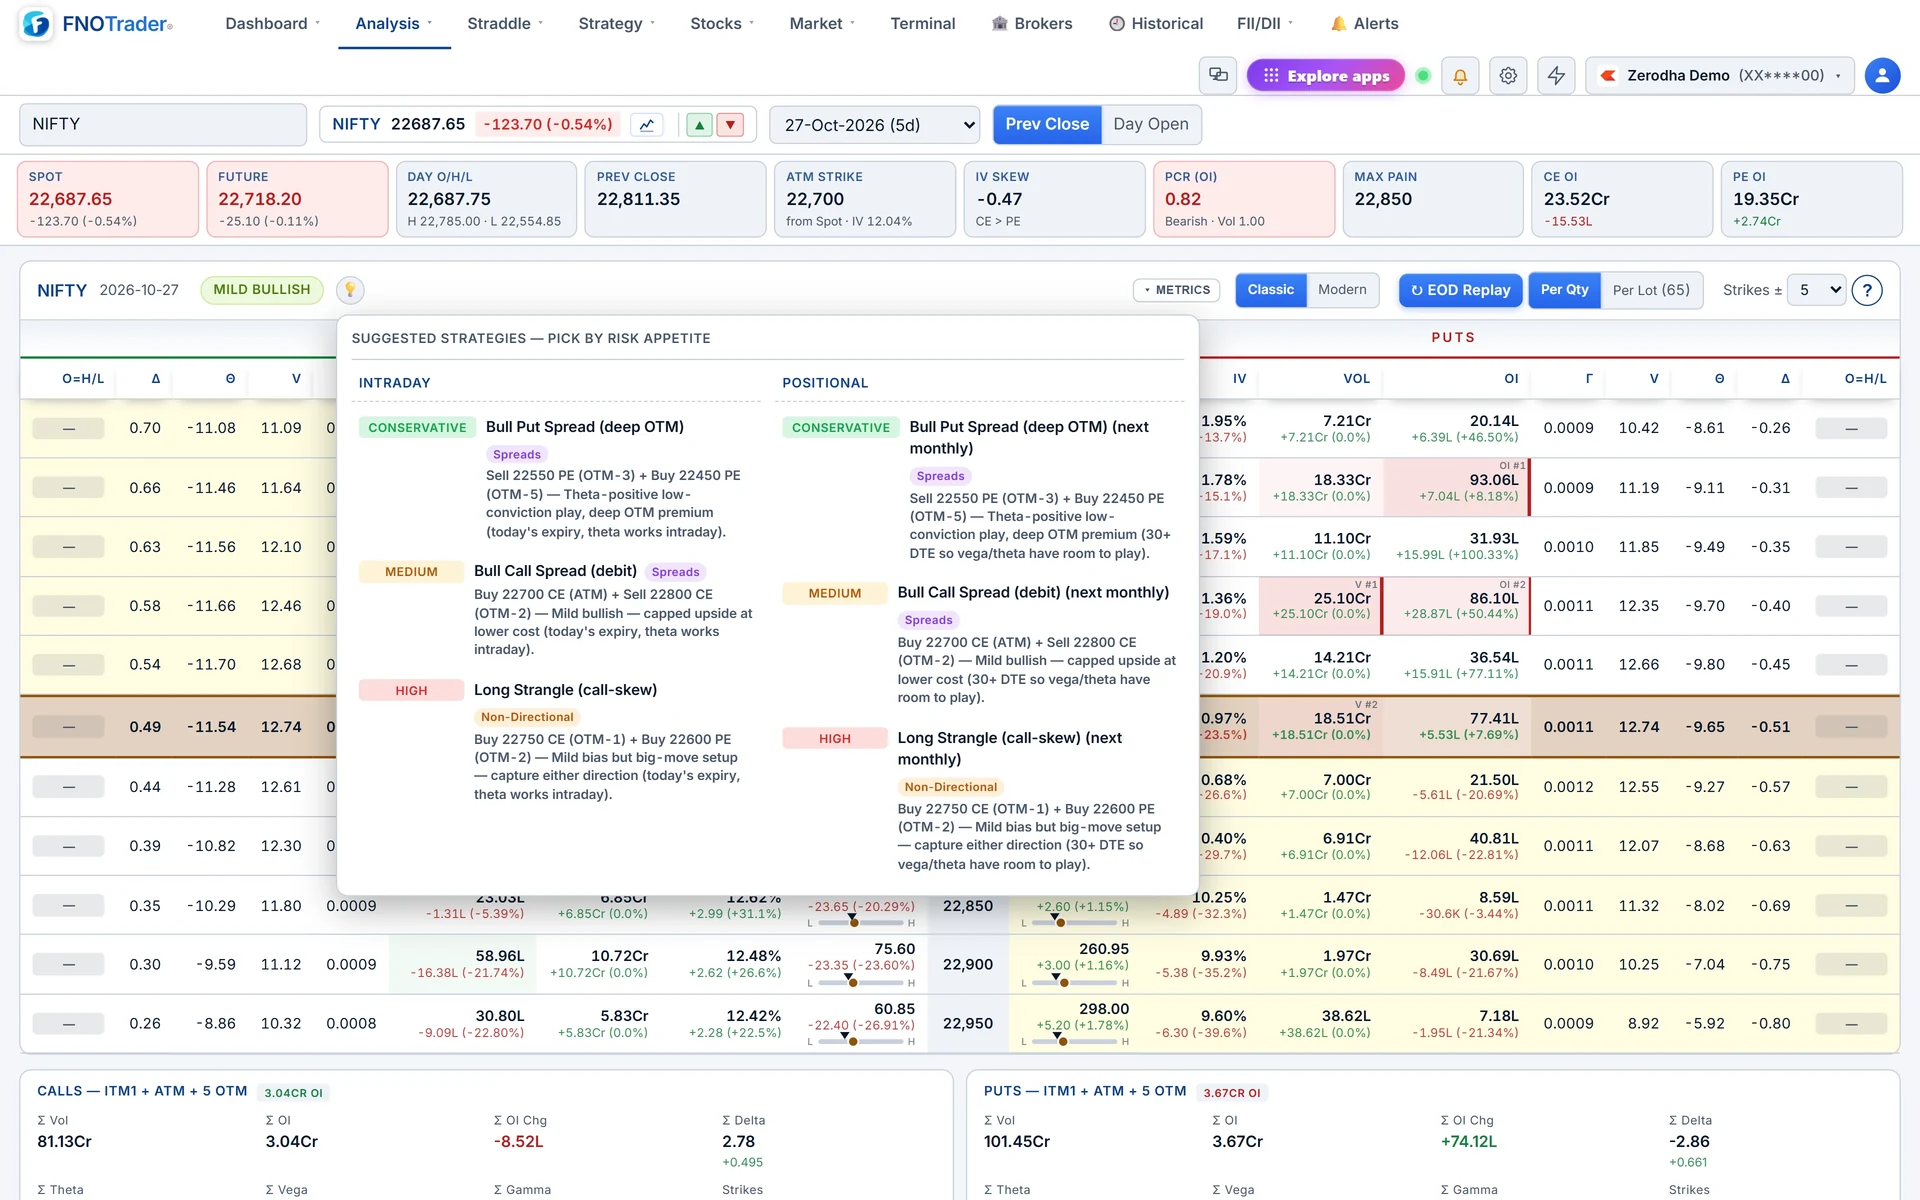The width and height of the screenshot is (1920, 1200).
Task: Open the Analysis tab
Action: [x=394, y=24]
